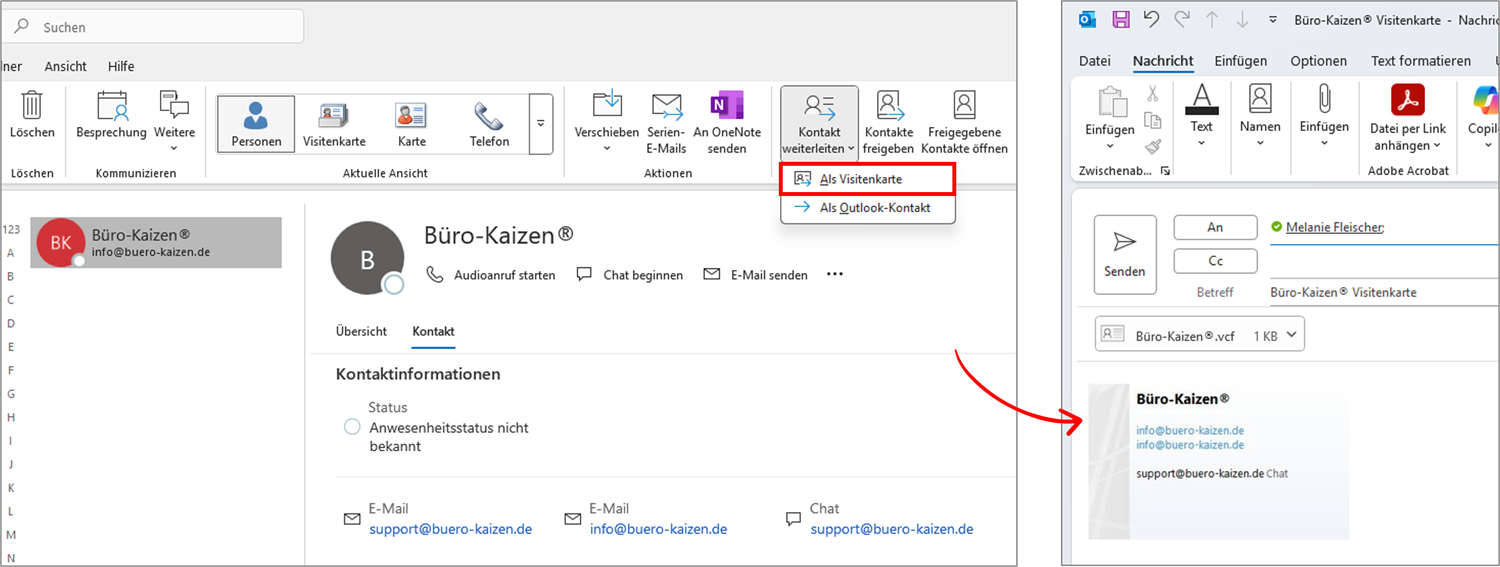
Task: Start audio call with Büro-Kaizen
Action: tap(491, 275)
